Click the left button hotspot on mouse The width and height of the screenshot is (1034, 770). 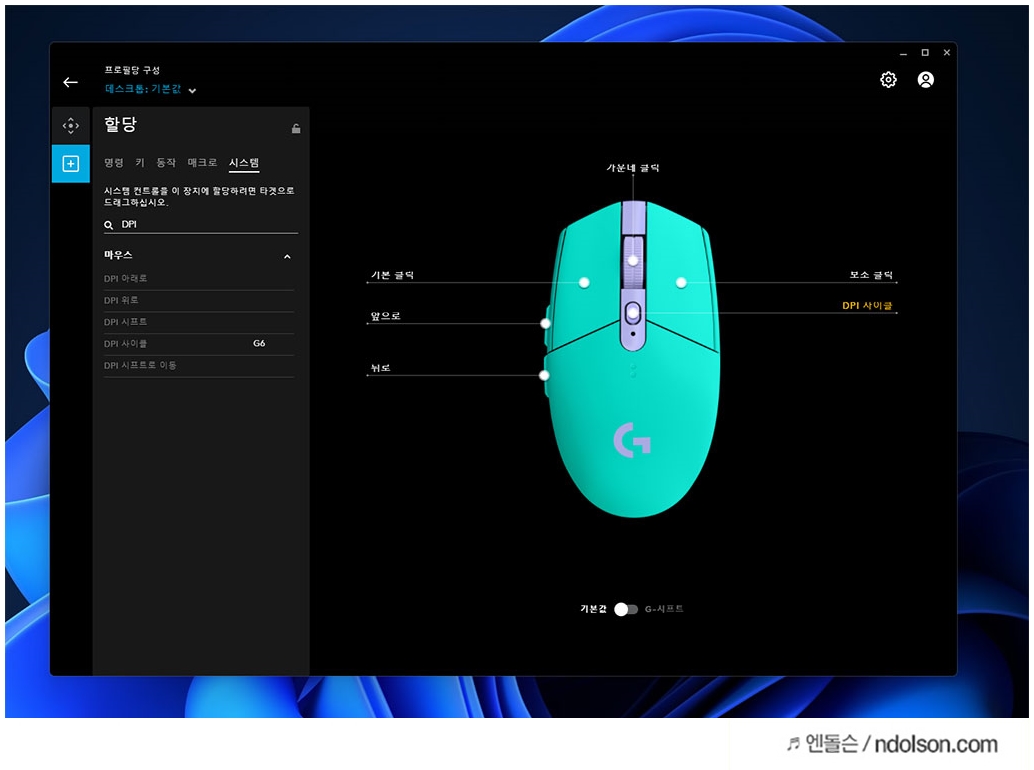(584, 283)
